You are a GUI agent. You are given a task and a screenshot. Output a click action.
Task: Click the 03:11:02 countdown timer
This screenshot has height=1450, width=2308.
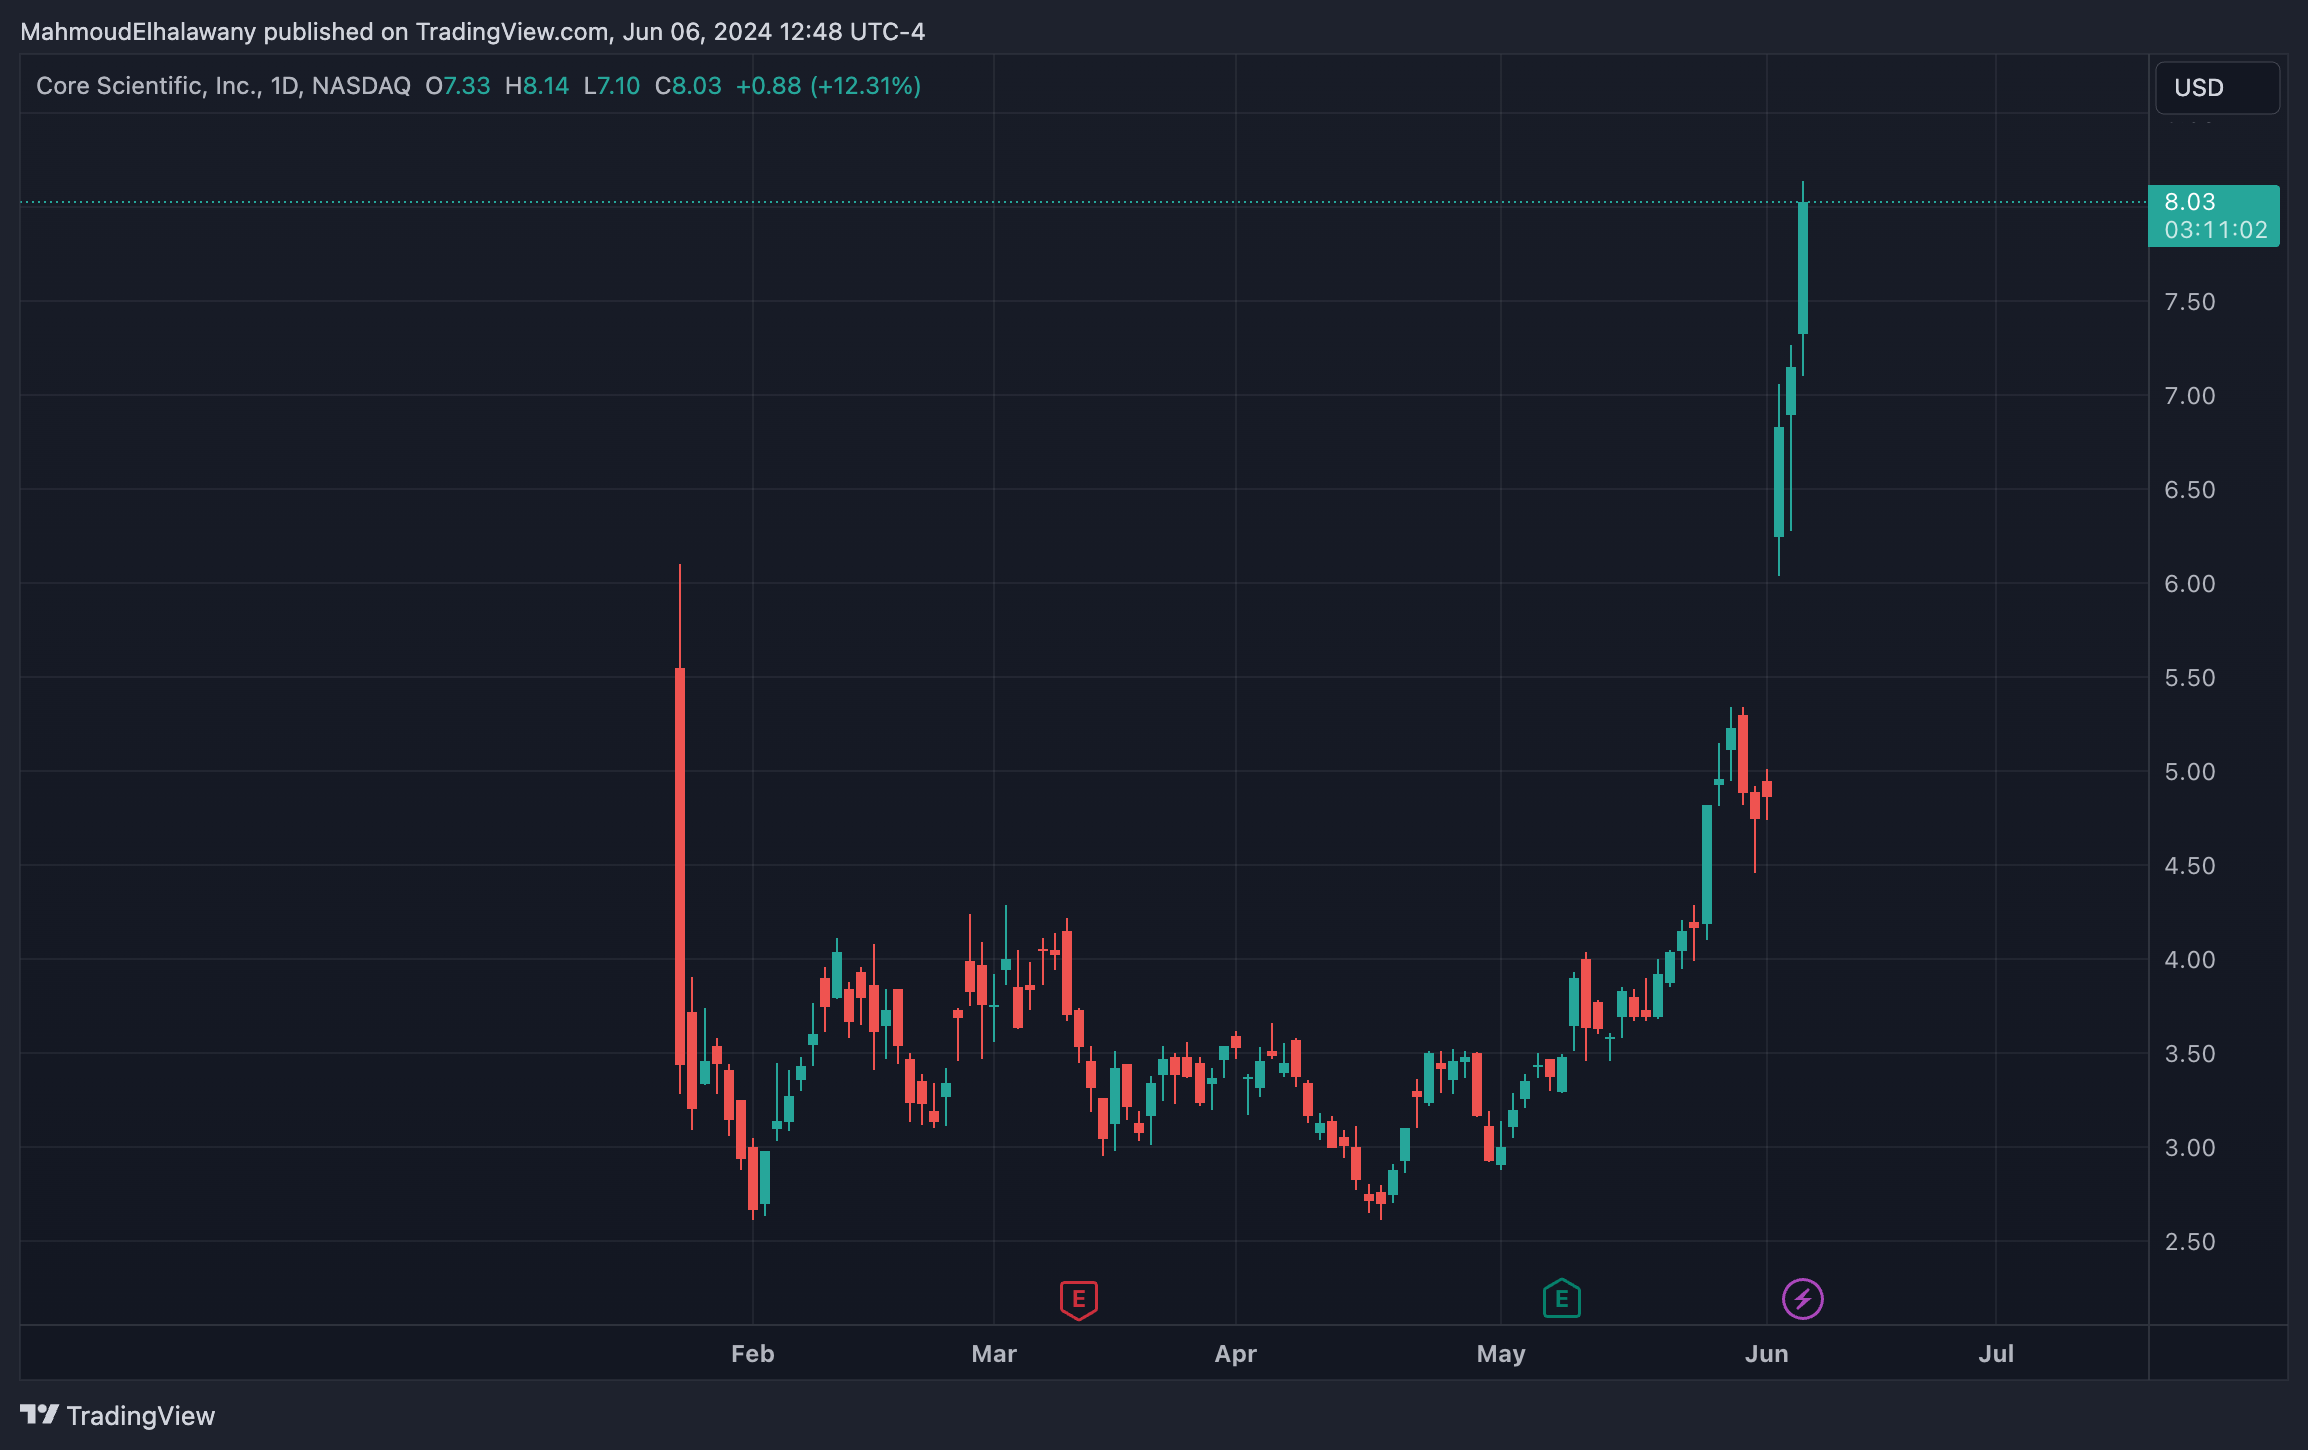2215,230
